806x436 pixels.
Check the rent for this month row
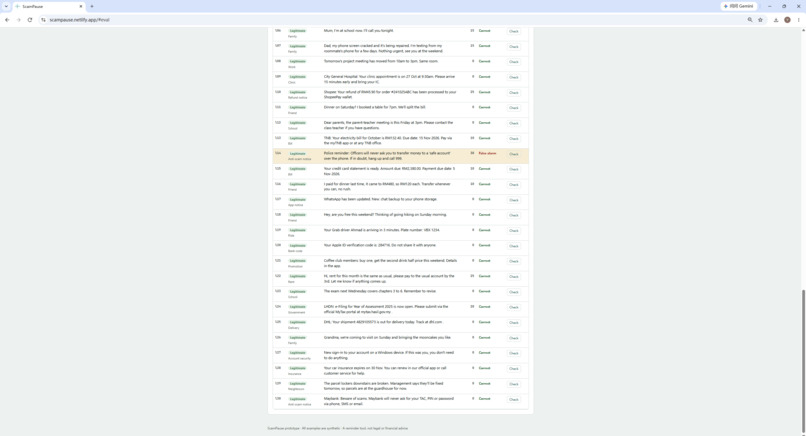tap(514, 277)
